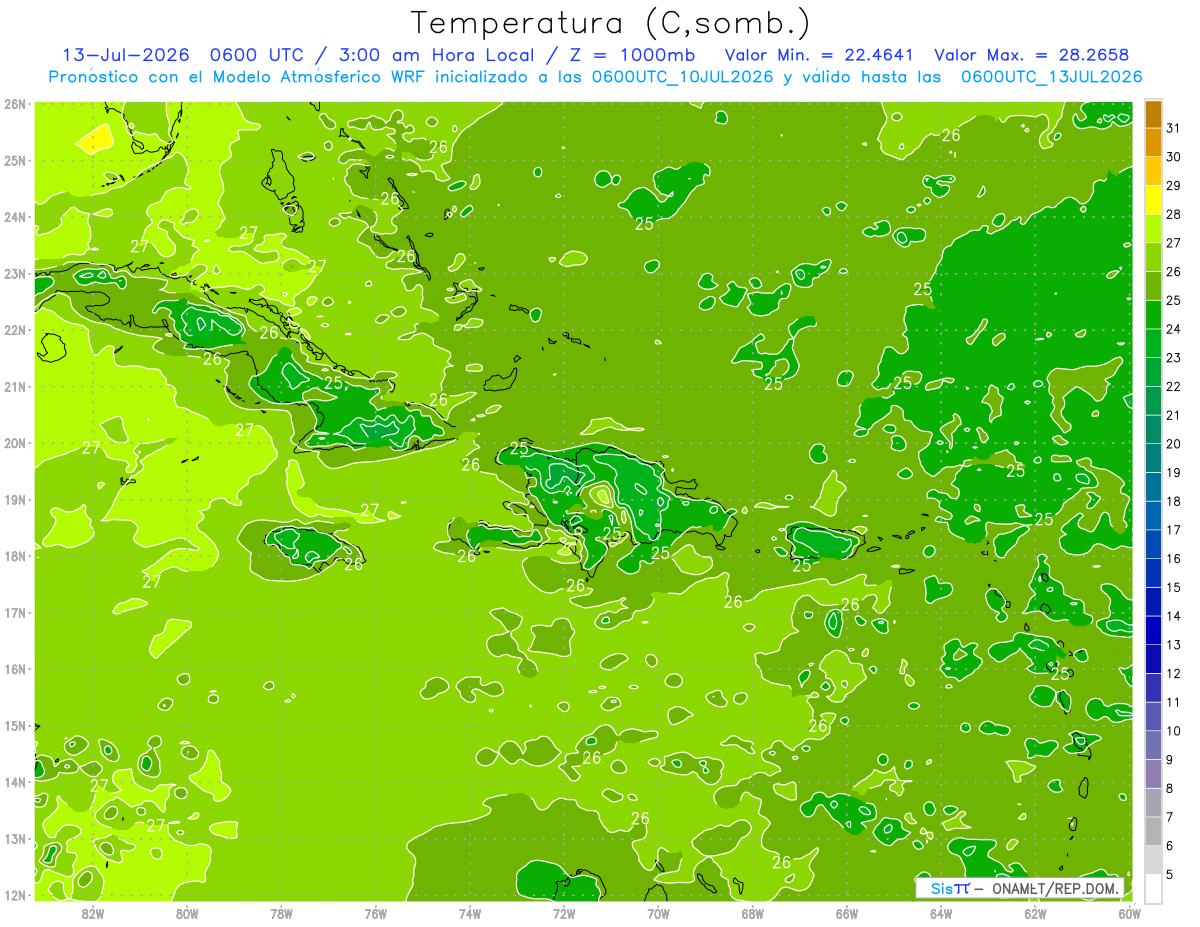Click latitude axis label "24N"
Screen dimensions: 1200x927
click(x=15, y=217)
